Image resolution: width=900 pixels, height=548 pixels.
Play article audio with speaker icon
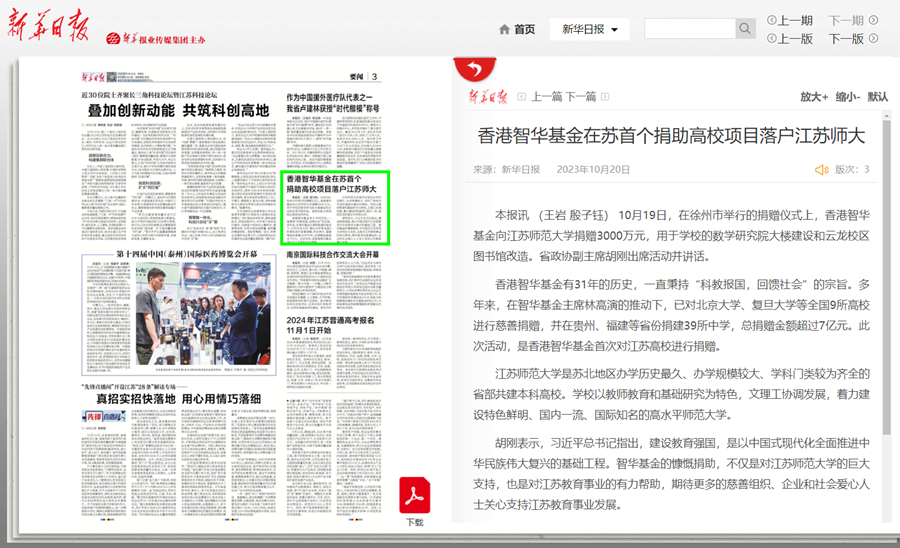[x=821, y=170]
